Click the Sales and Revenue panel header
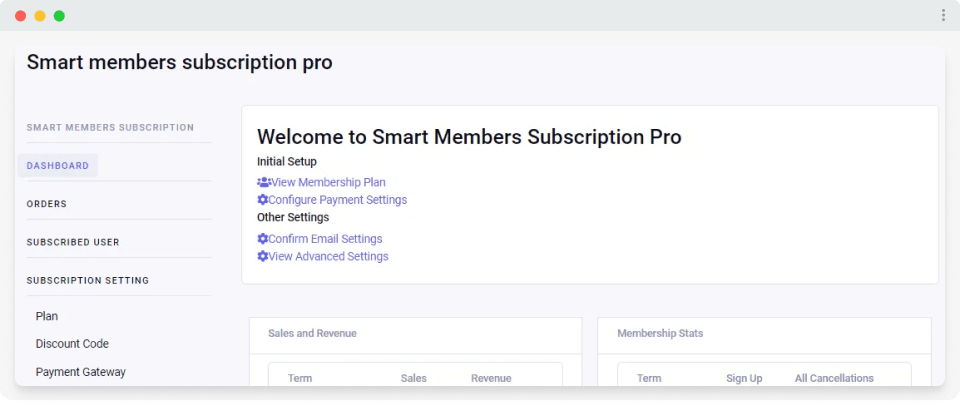This screenshot has width=960, height=408. pos(312,333)
